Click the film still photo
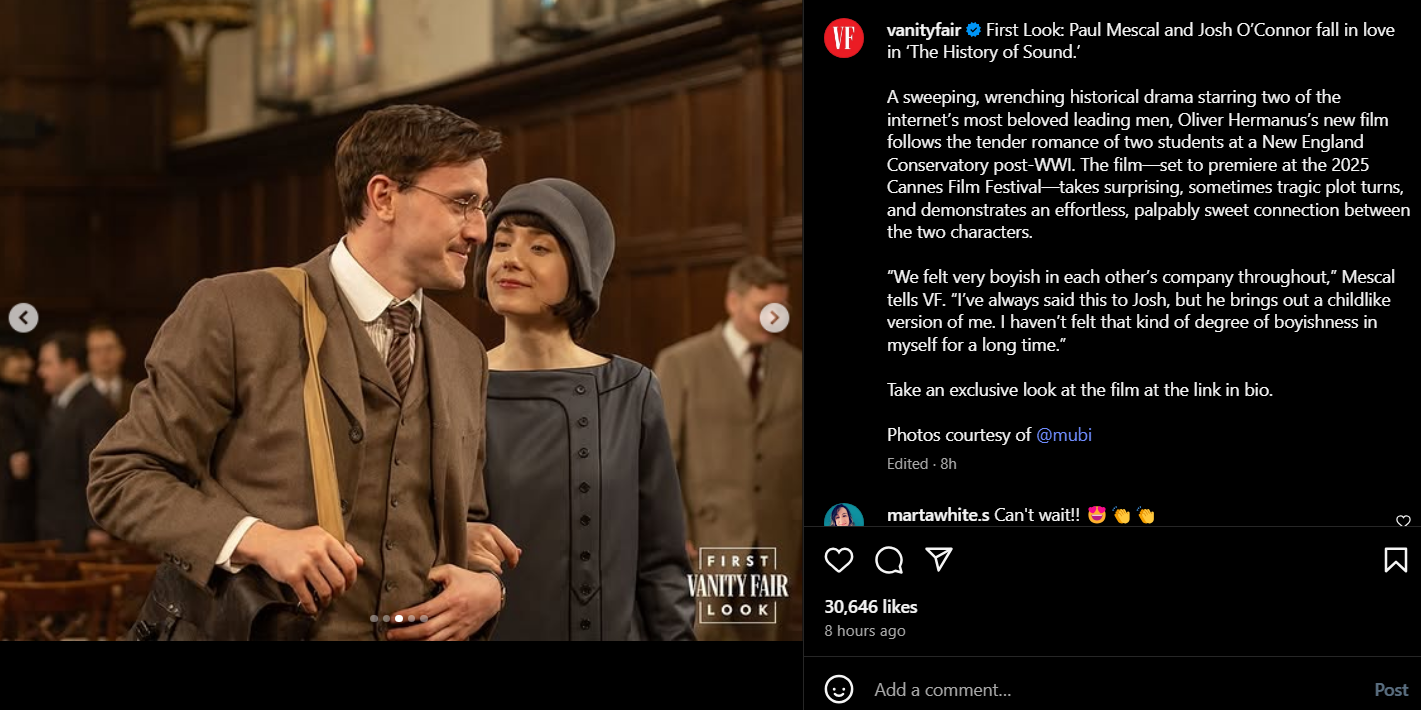Viewport: 1421px width, 710px height. point(401,320)
